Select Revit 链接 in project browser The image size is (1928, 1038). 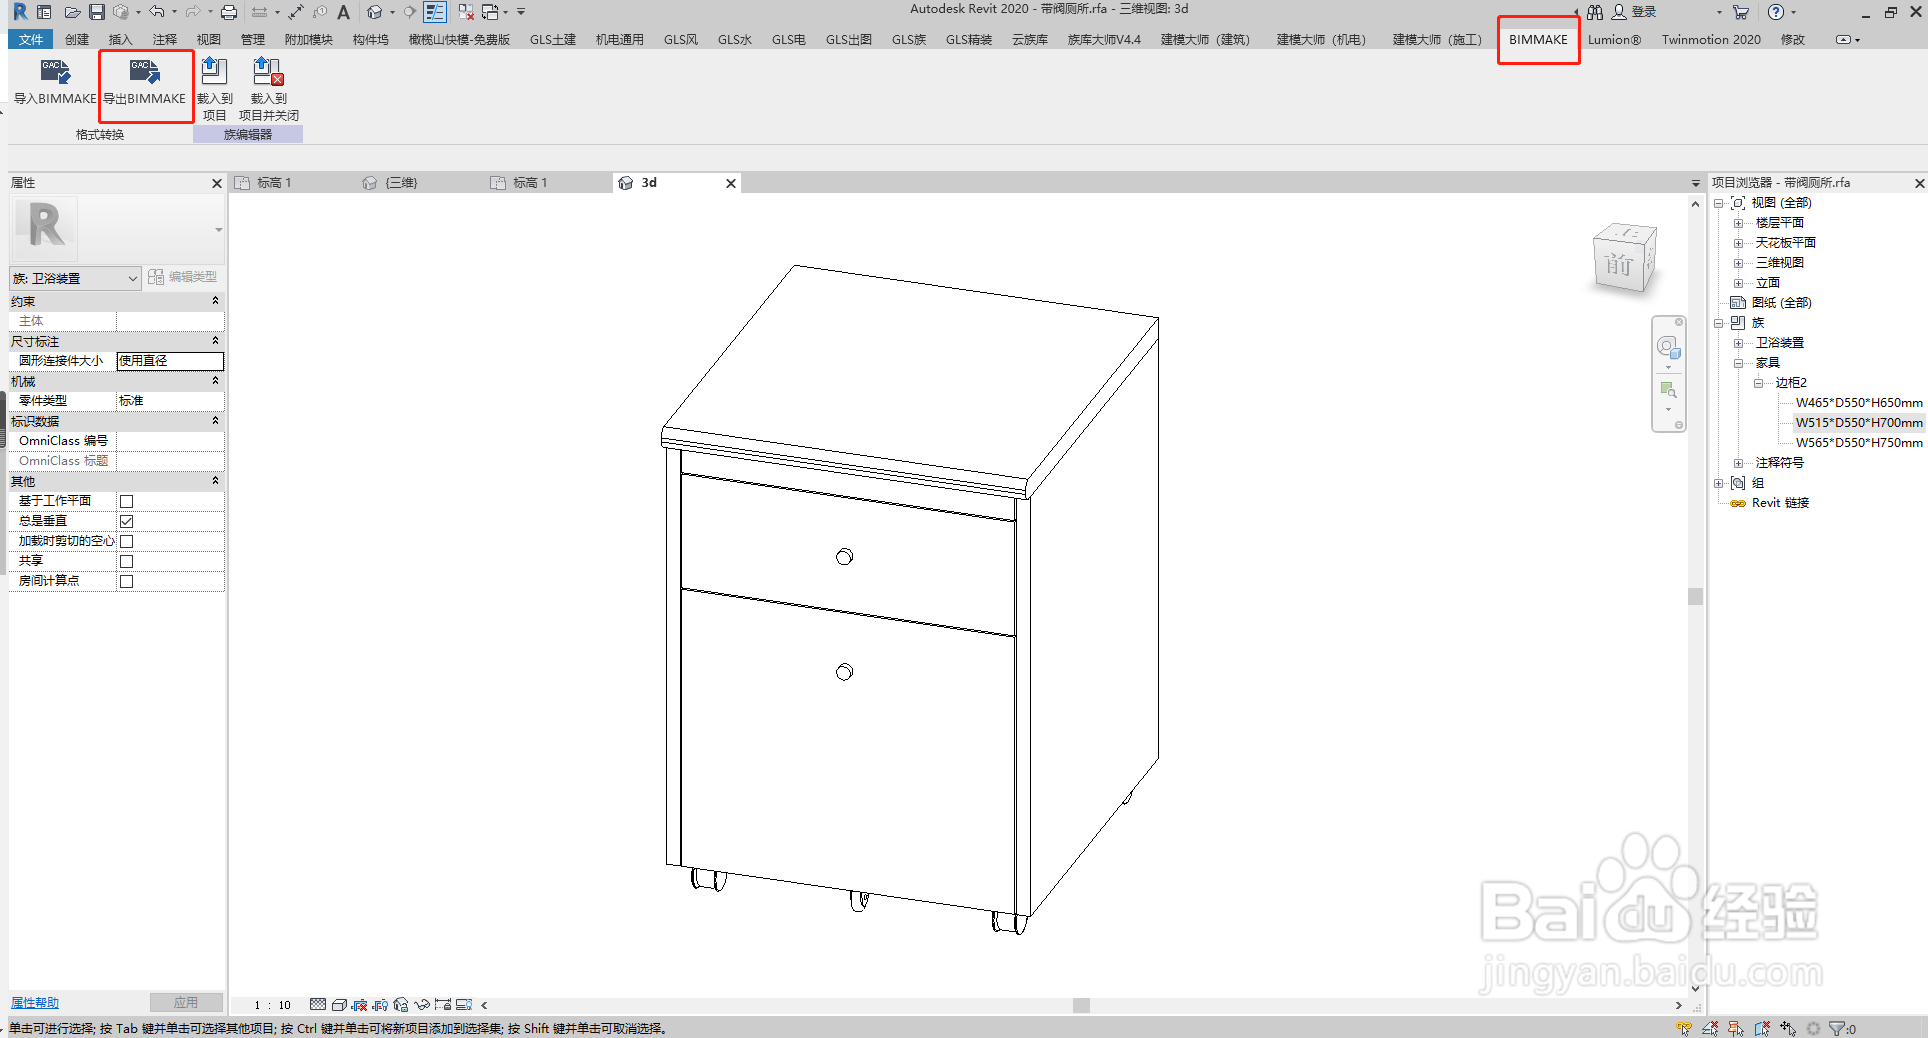(x=1780, y=503)
